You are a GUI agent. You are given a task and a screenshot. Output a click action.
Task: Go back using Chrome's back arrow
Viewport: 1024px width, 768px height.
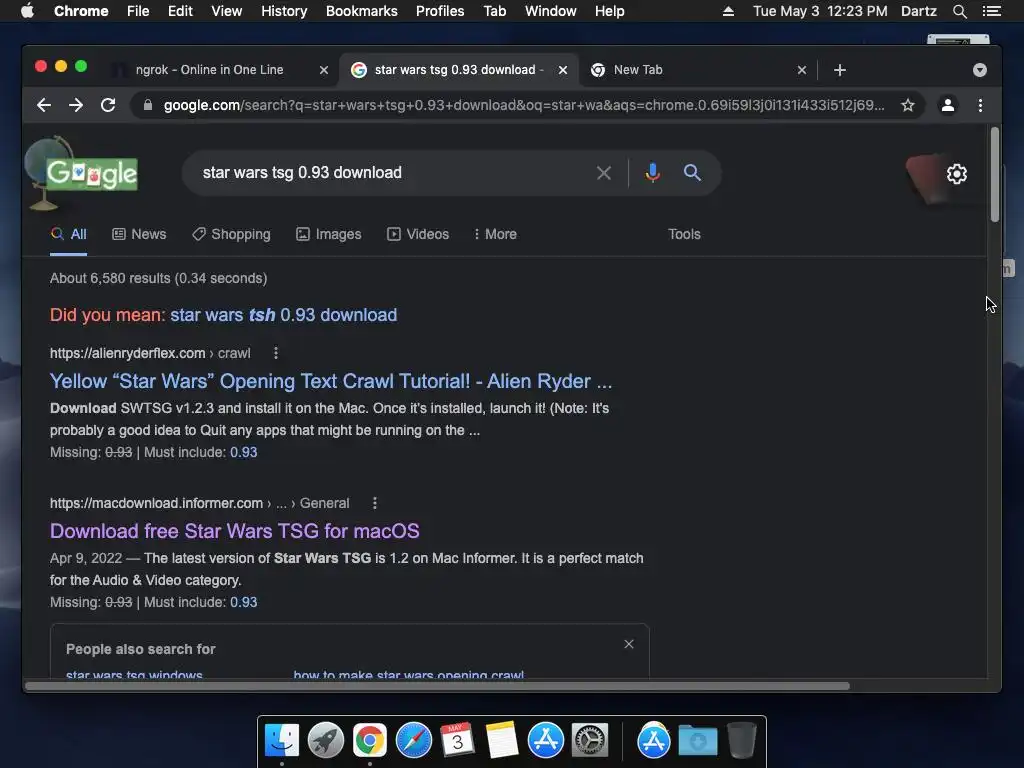(x=44, y=105)
